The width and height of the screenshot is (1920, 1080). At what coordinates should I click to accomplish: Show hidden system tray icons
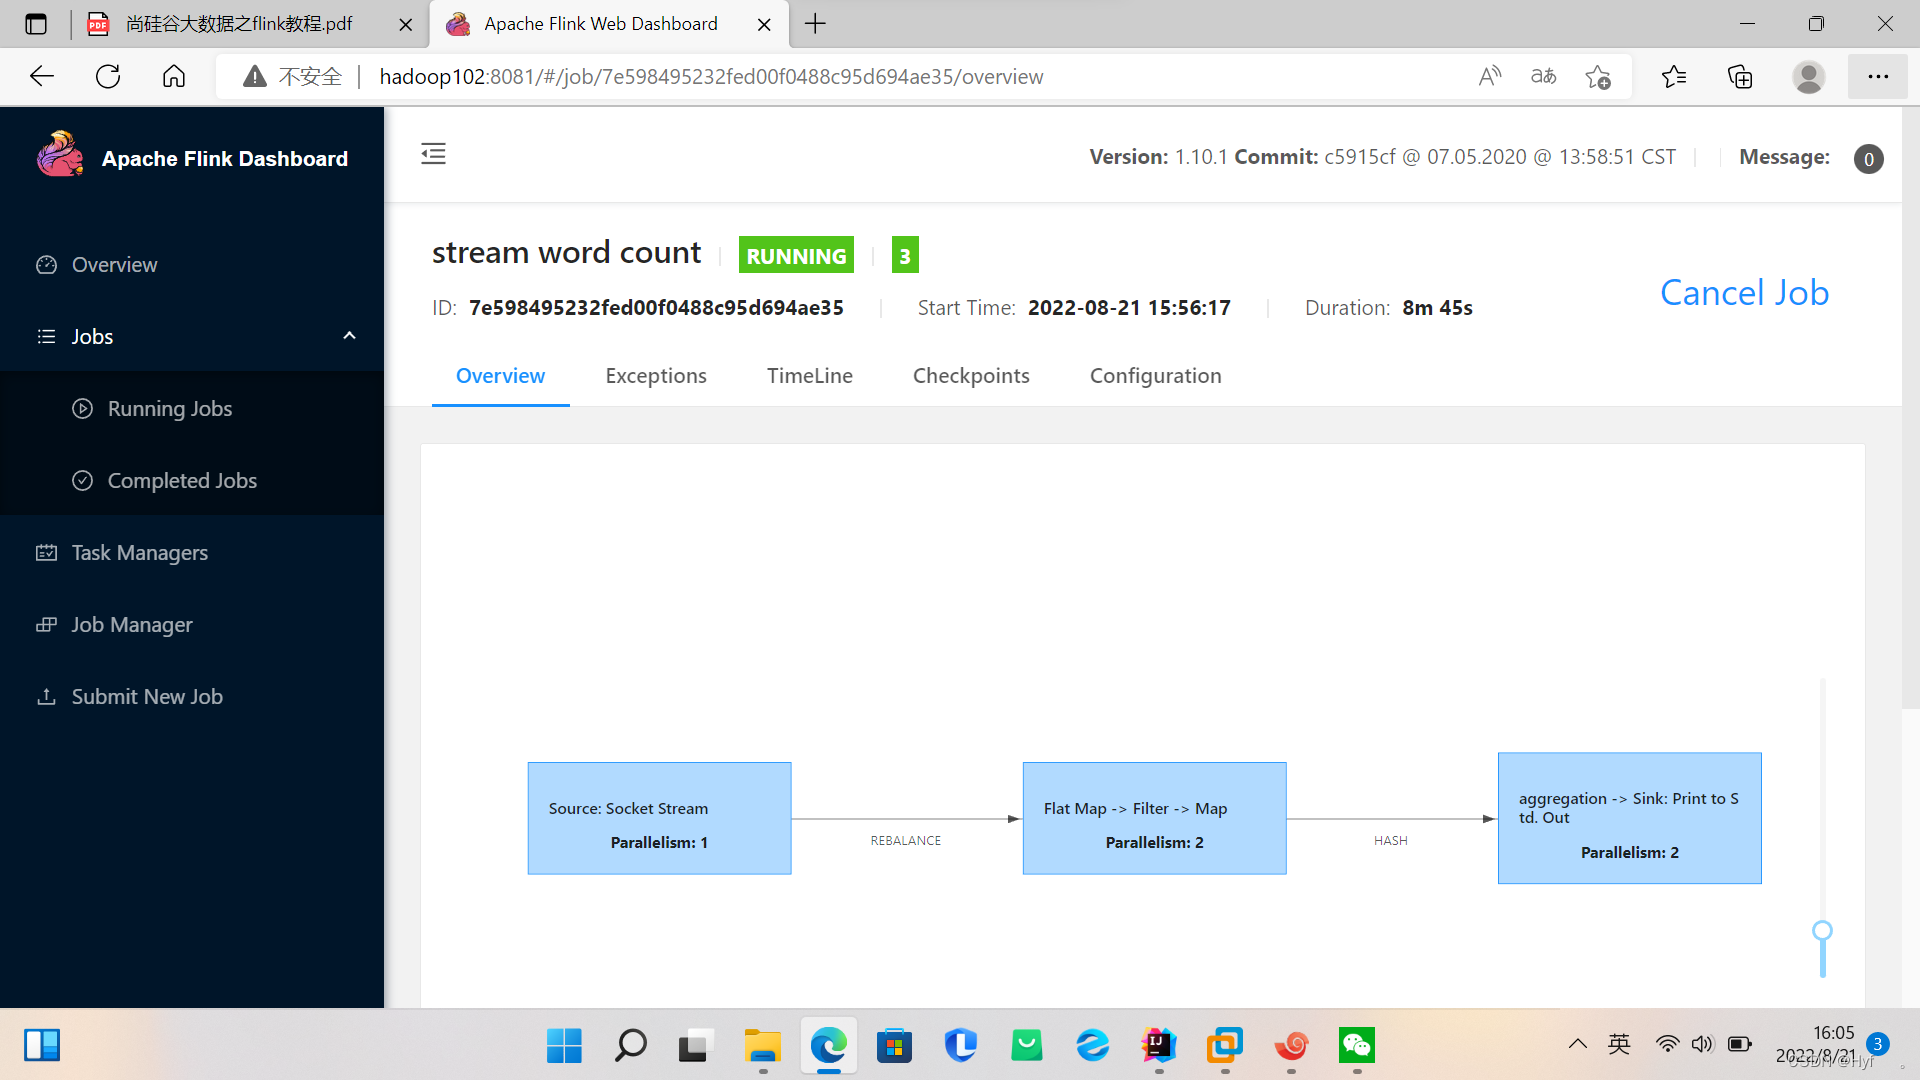[x=1577, y=1044]
